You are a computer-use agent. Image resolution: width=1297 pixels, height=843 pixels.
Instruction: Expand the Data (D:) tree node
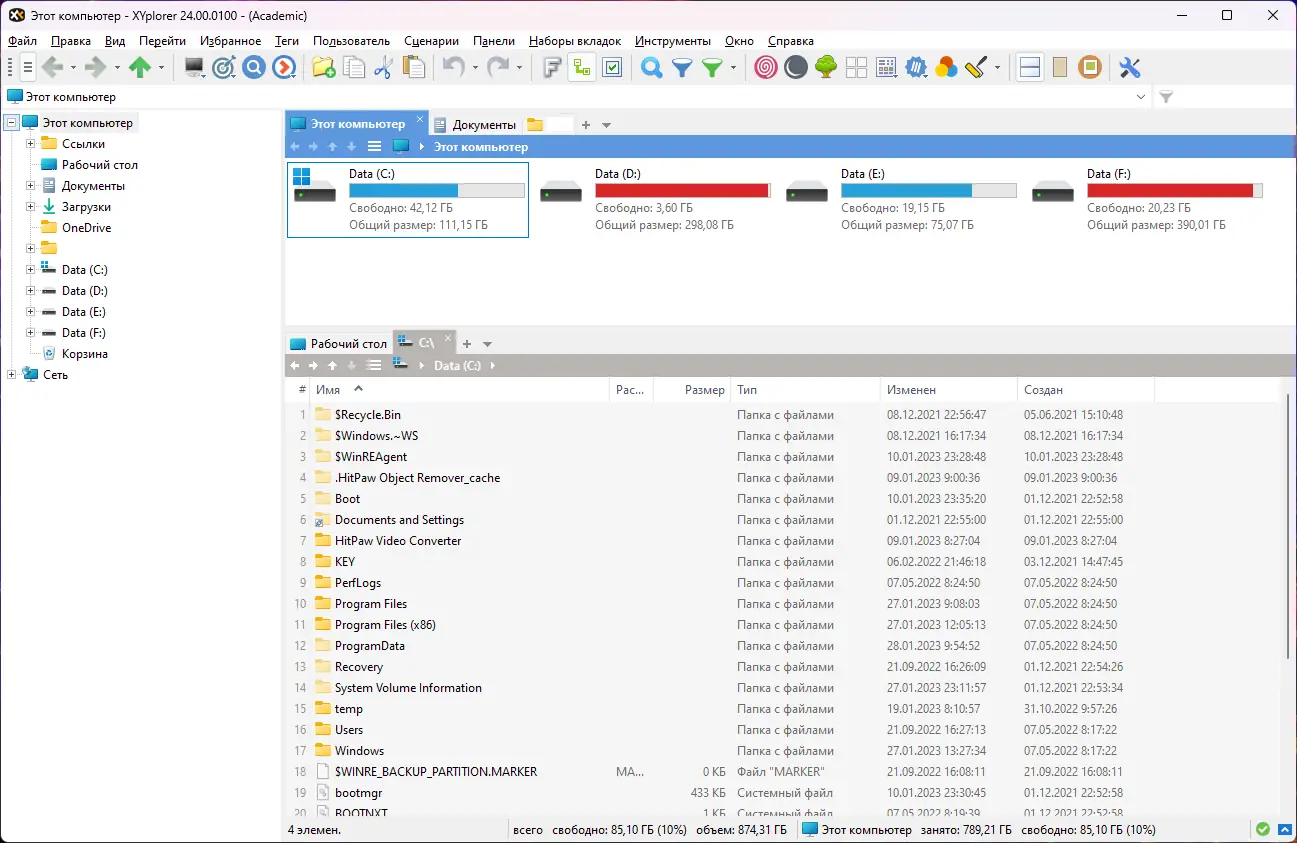click(31, 291)
